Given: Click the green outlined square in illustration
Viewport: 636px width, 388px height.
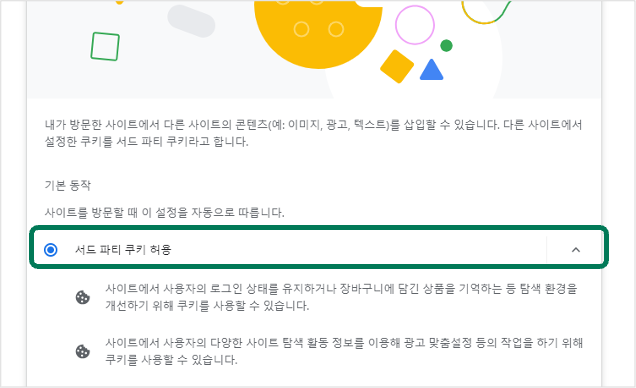Looking at the screenshot, I should 105,46.
